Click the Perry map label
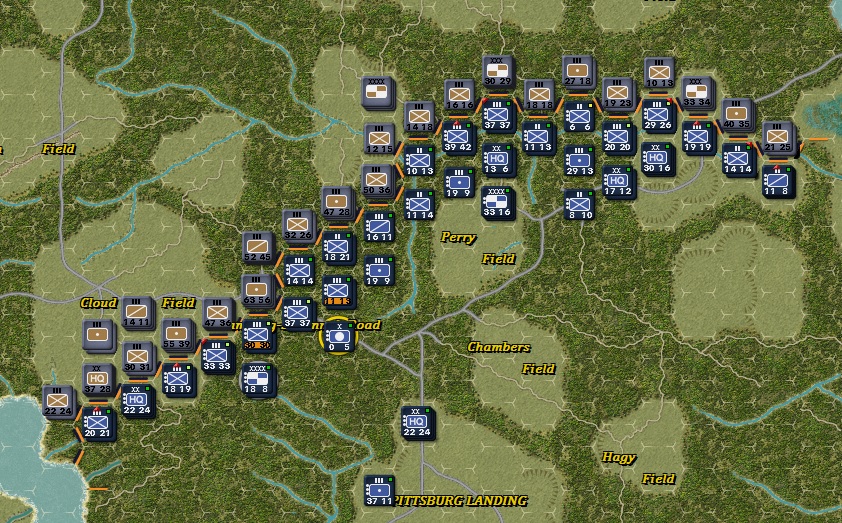 (x=458, y=237)
